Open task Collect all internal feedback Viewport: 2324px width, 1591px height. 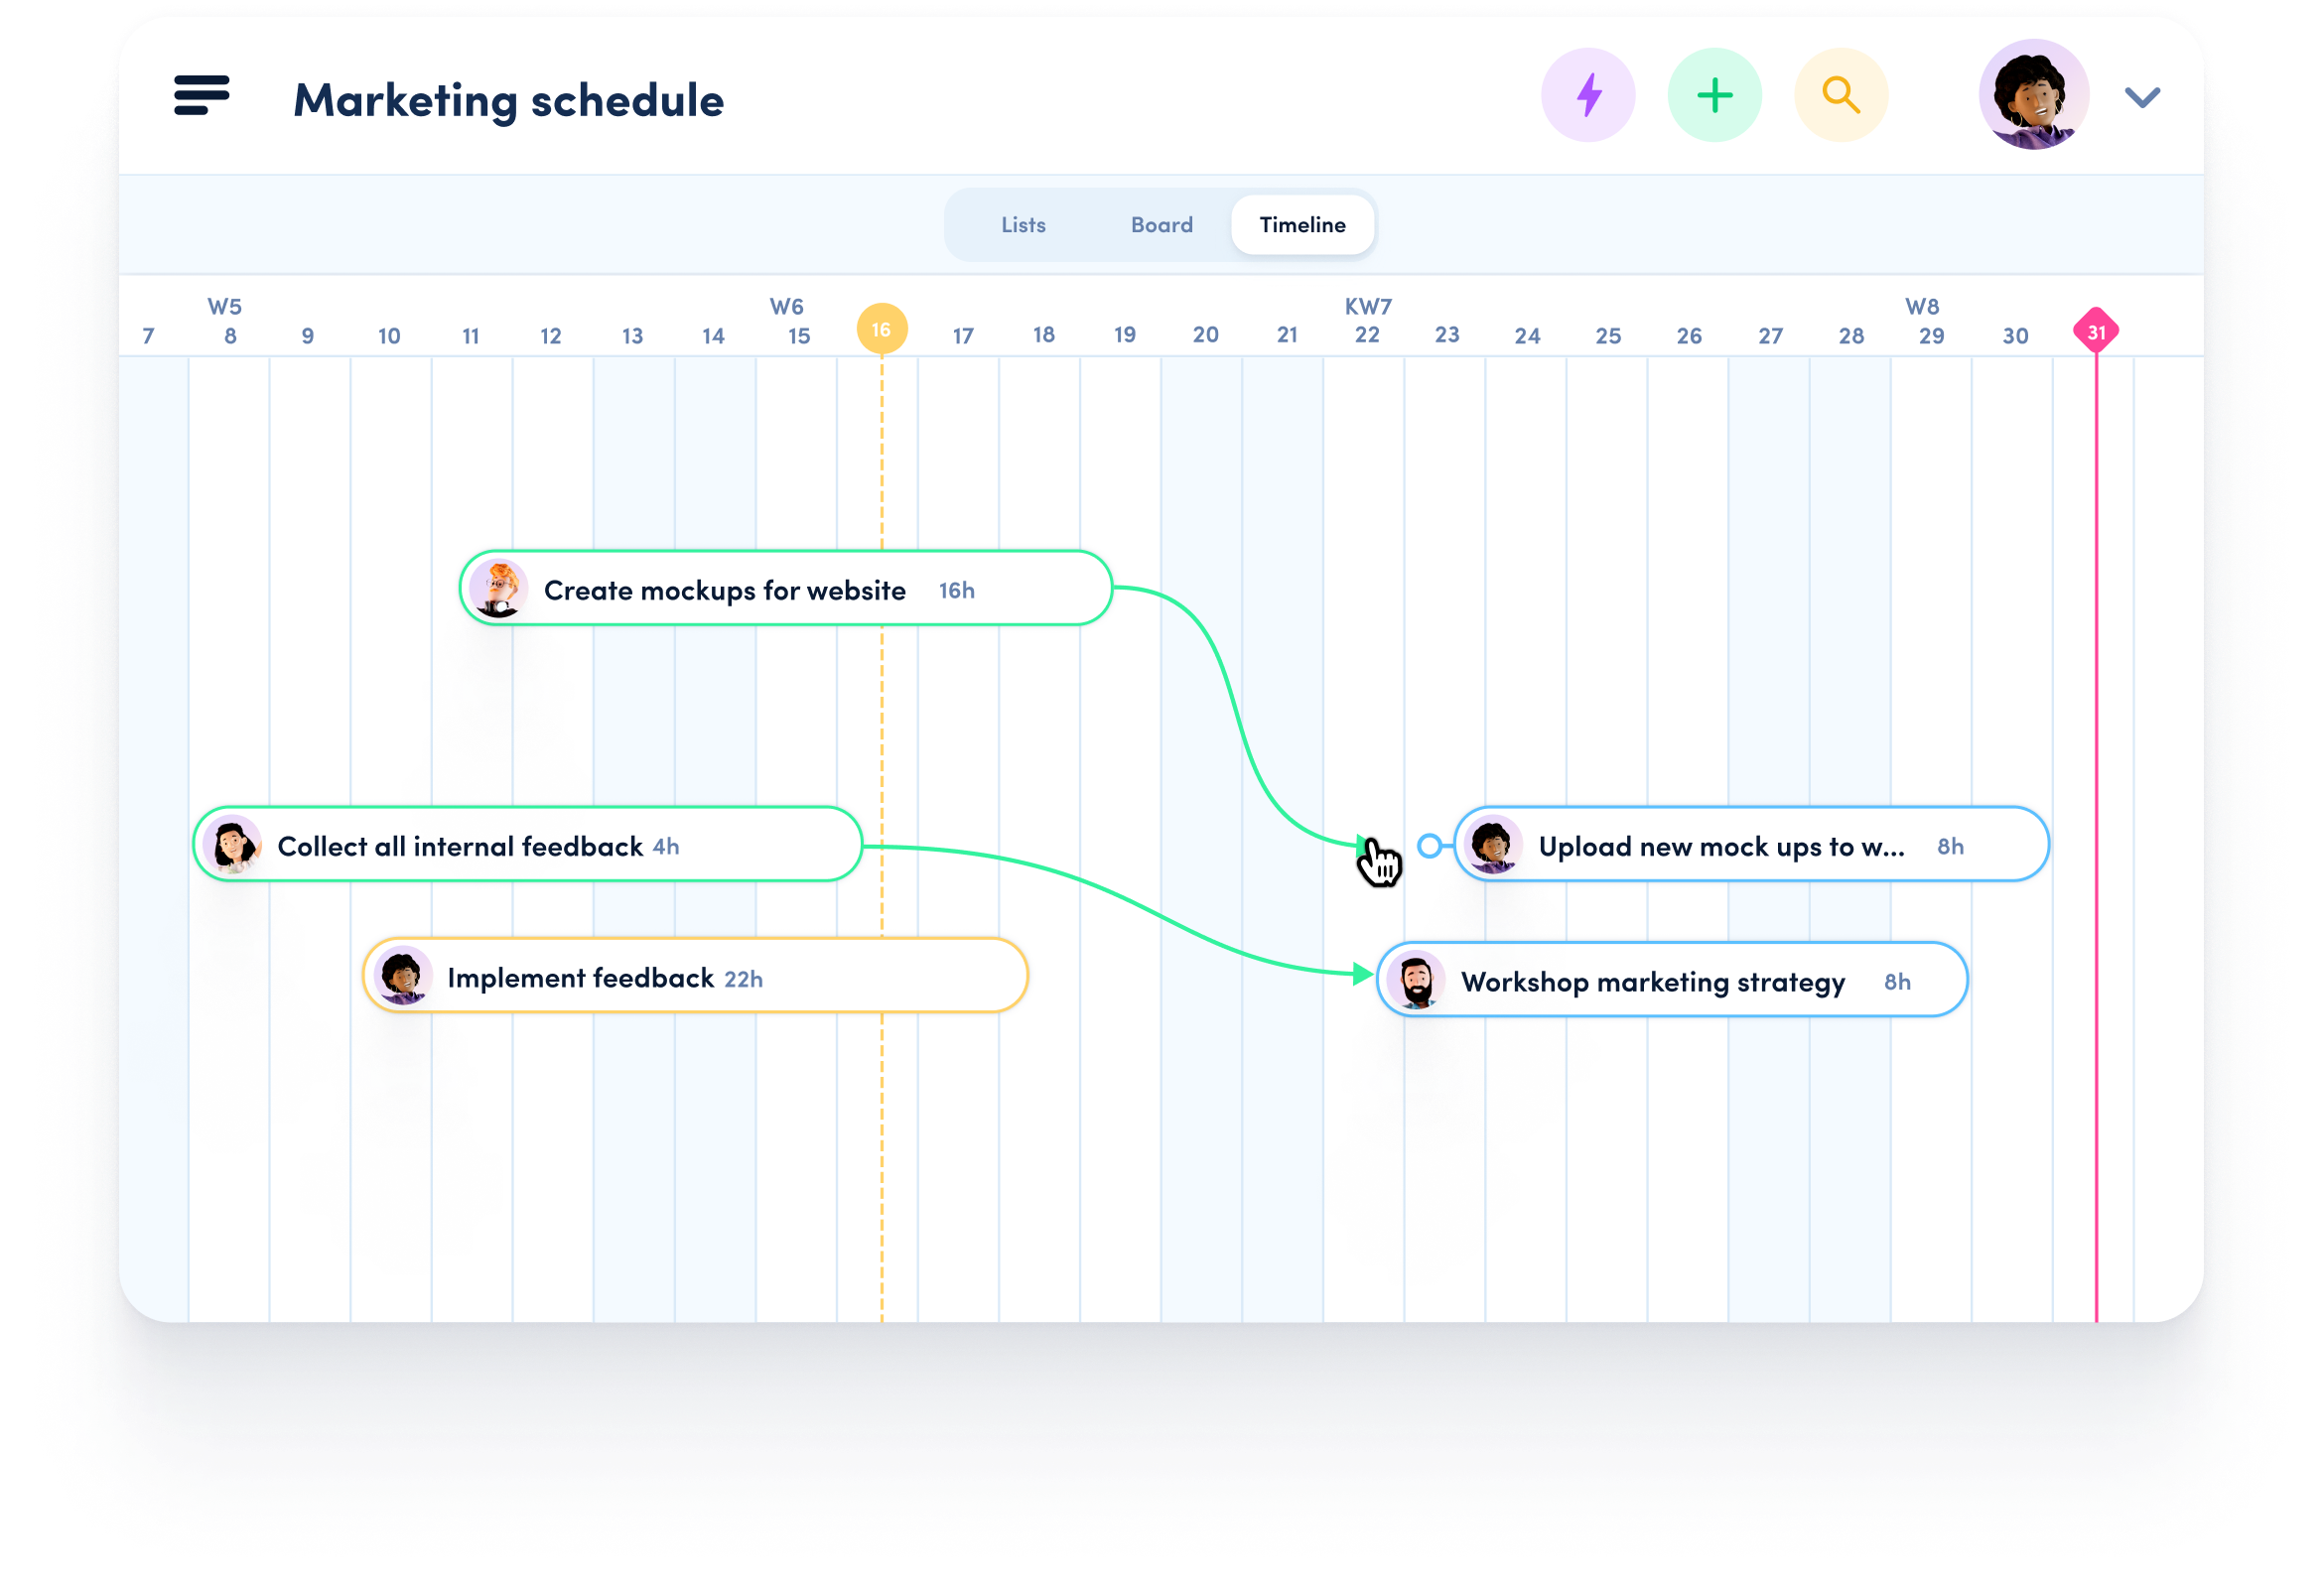527,845
